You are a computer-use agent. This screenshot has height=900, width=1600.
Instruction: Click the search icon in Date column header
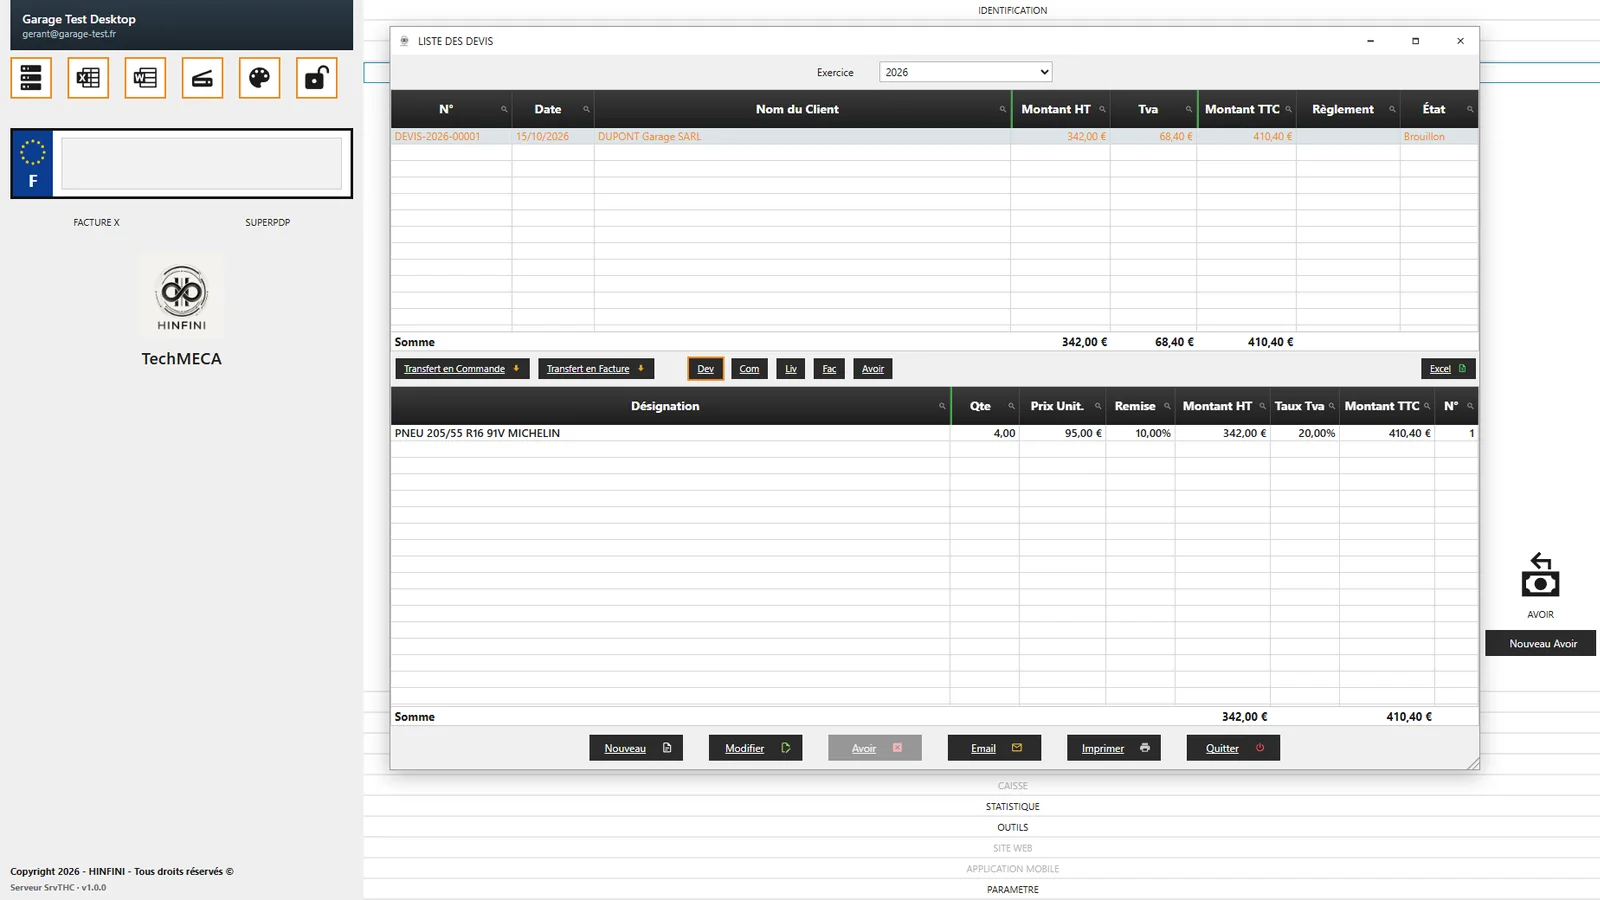[586, 110]
